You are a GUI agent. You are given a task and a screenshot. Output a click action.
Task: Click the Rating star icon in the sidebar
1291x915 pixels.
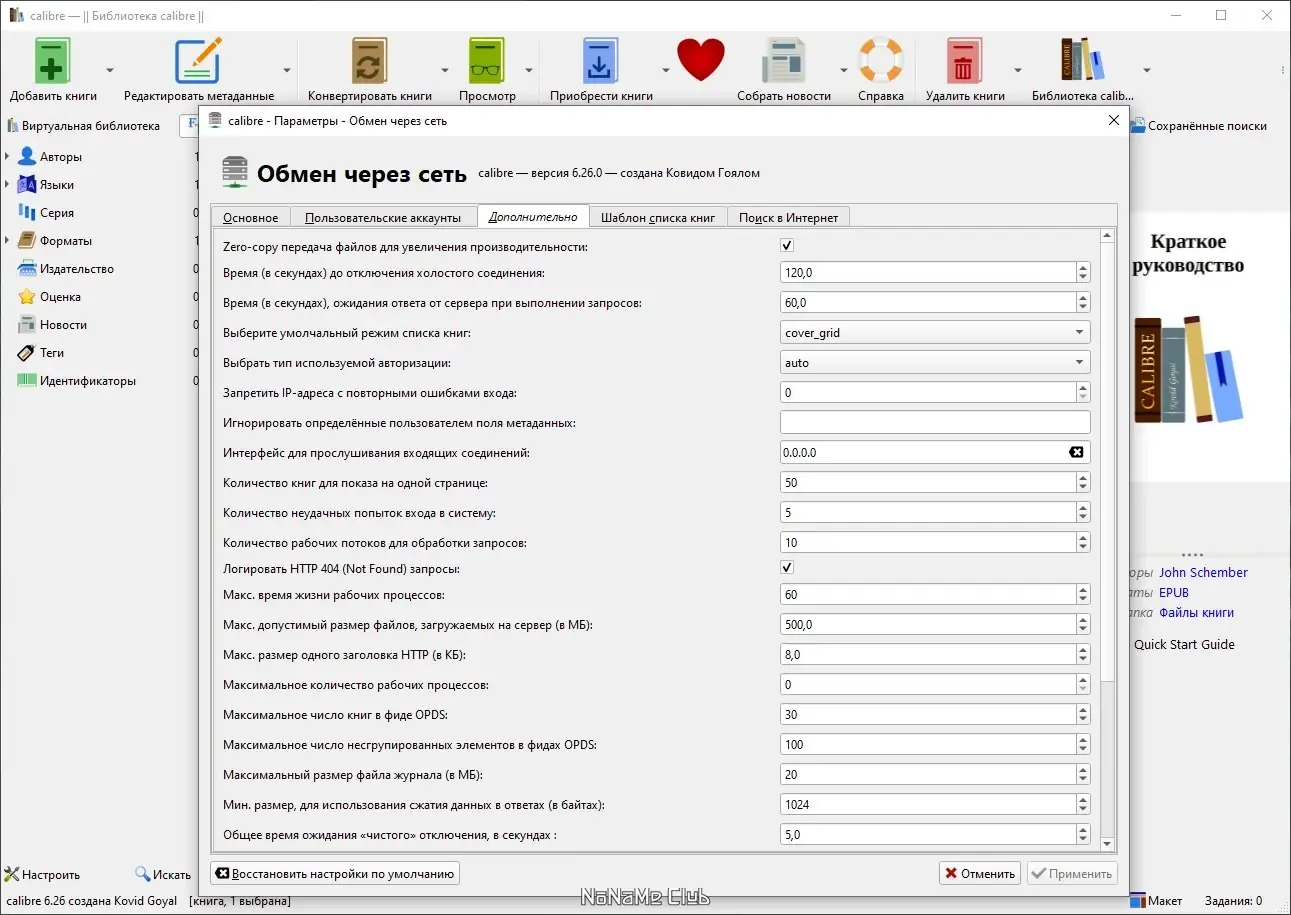click(x=27, y=297)
